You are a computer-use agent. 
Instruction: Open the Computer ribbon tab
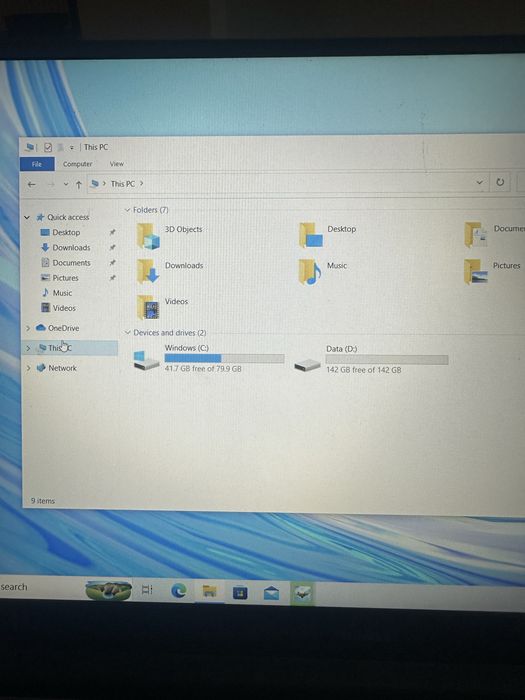tap(77, 164)
